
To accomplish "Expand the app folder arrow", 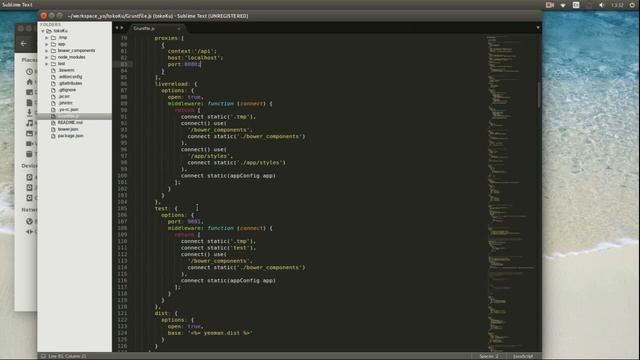I will [x=47, y=44].
